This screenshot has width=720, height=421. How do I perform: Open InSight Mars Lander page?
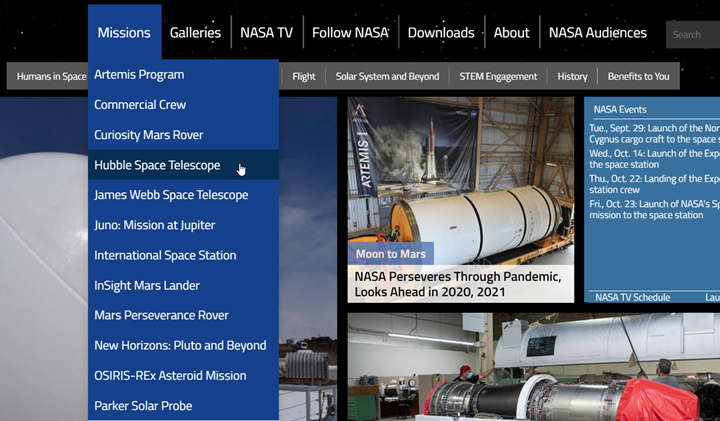[x=183, y=286]
